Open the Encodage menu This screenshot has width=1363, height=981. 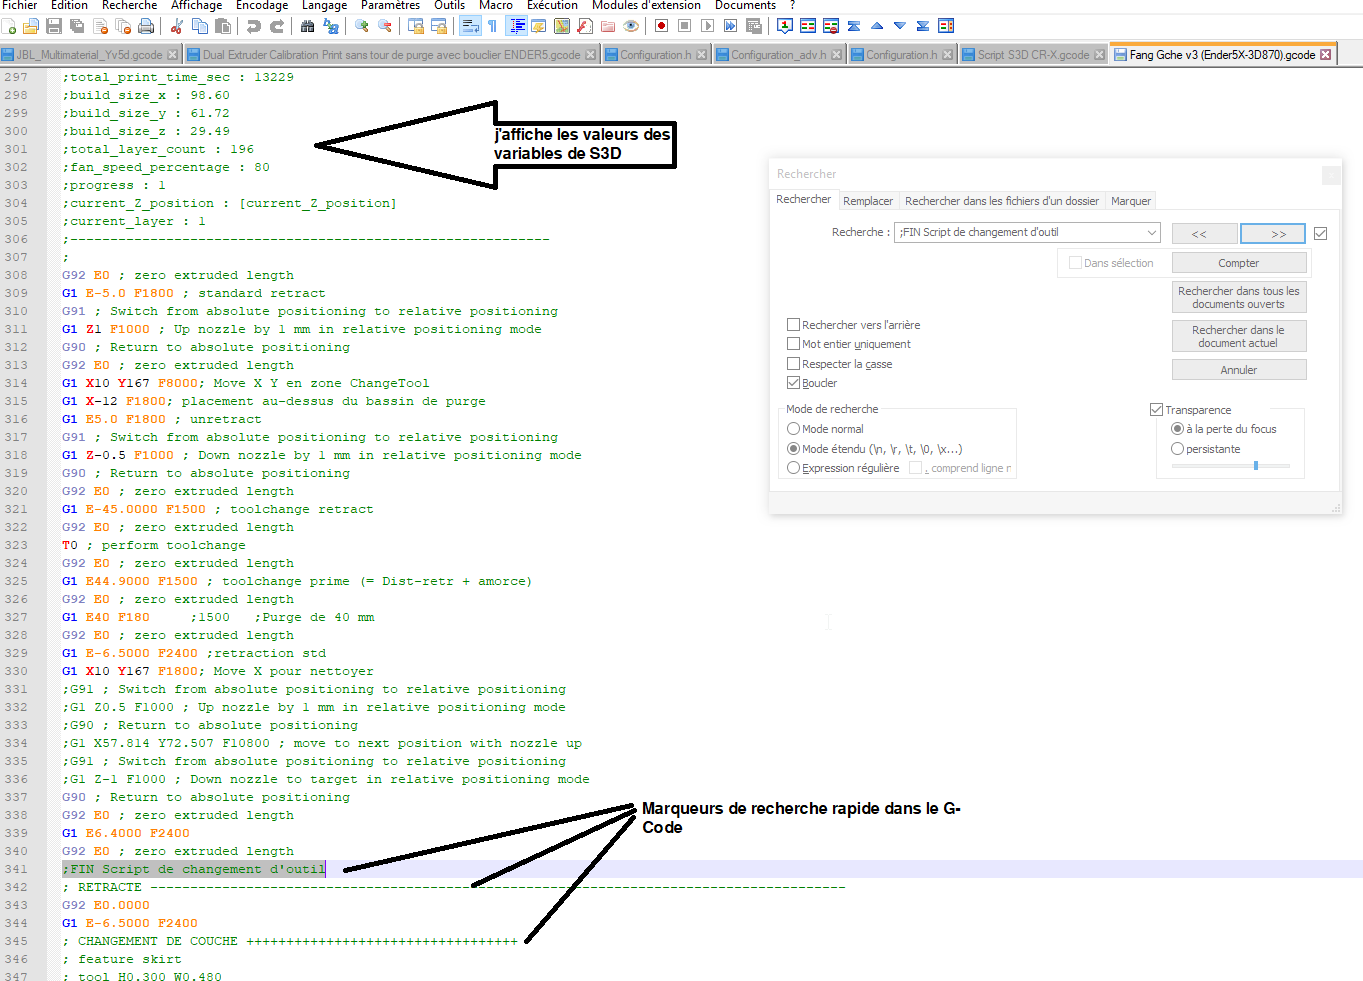coord(262,6)
